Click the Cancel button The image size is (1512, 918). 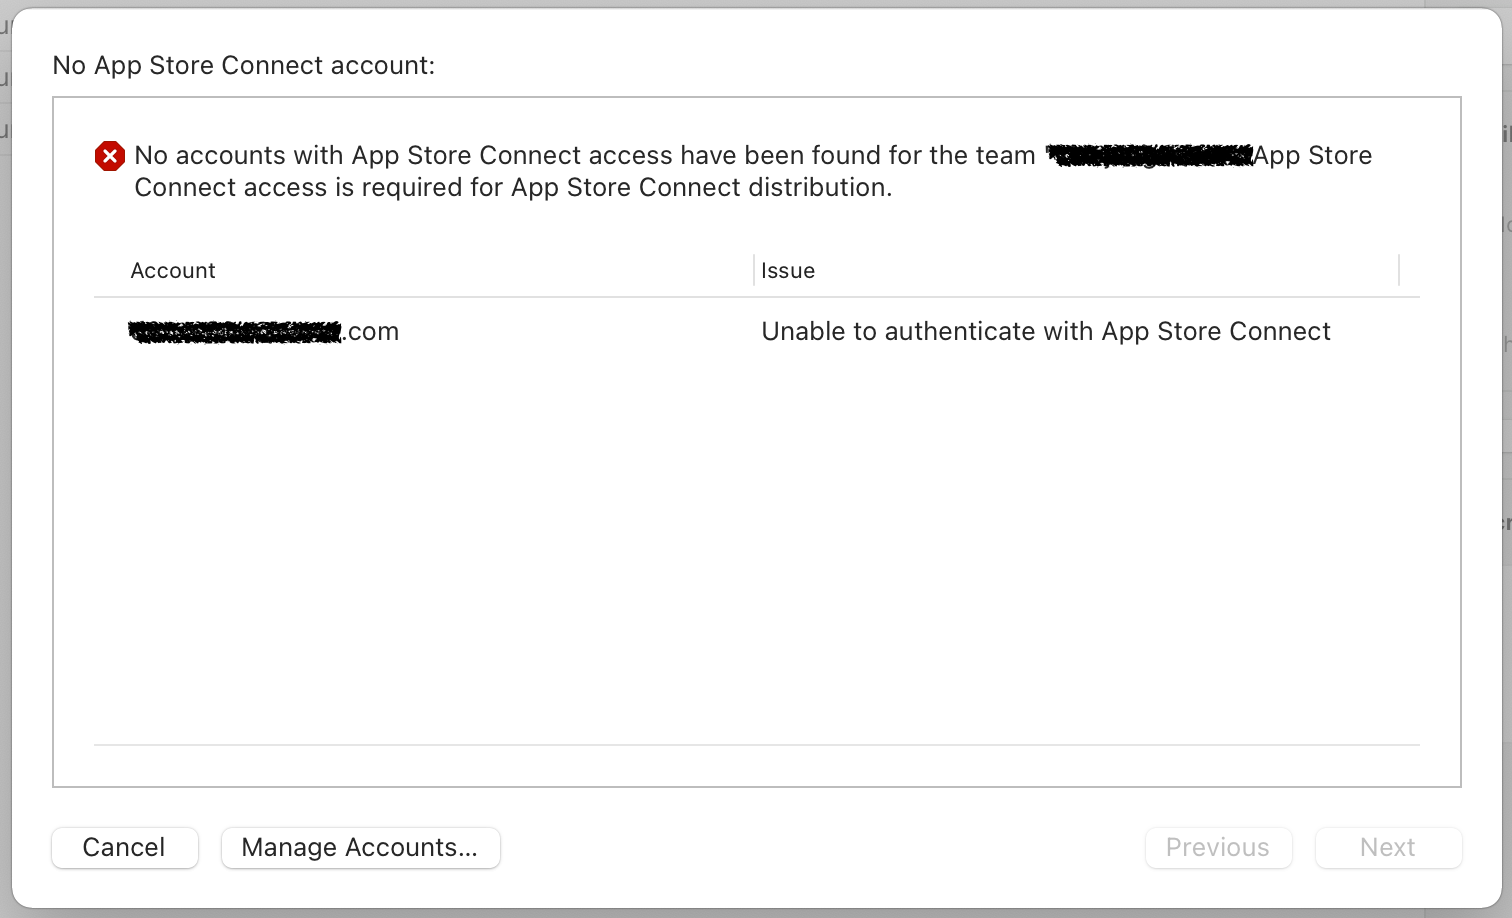pyautogui.click(x=125, y=848)
